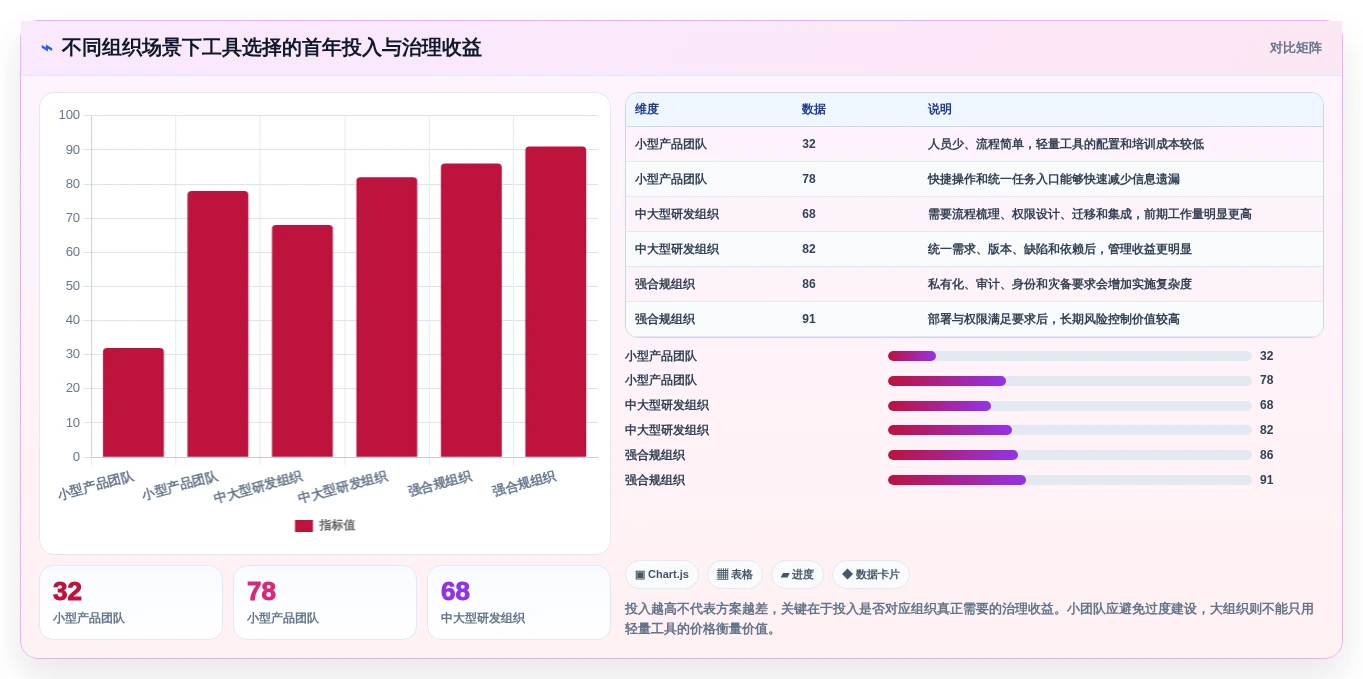Click the progress bar labeled 91
The width and height of the screenshot is (1363, 679).
point(1070,480)
